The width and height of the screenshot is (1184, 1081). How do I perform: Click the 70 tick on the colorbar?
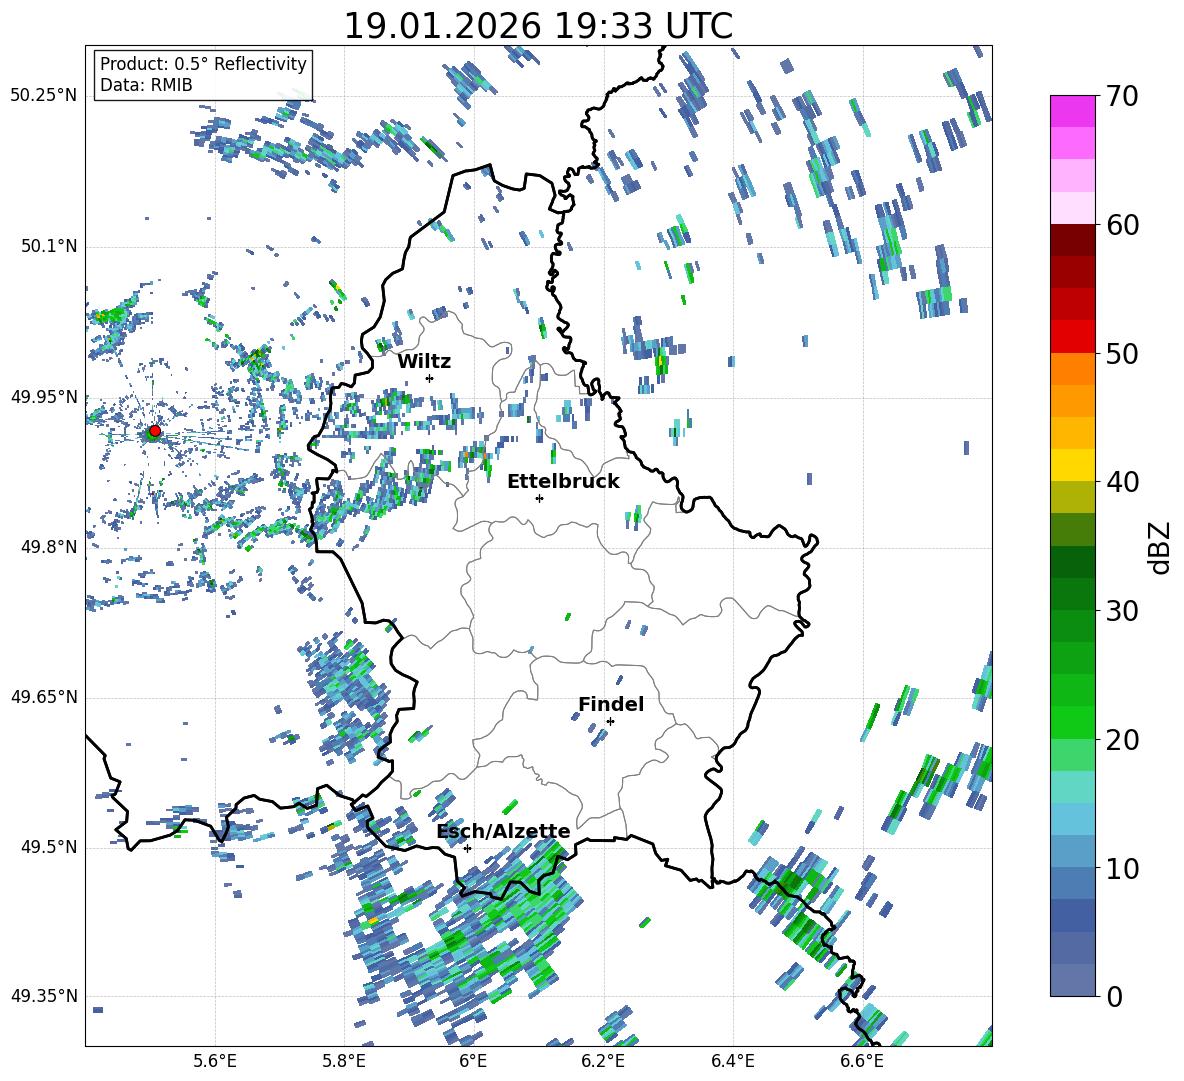(x=1122, y=96)
